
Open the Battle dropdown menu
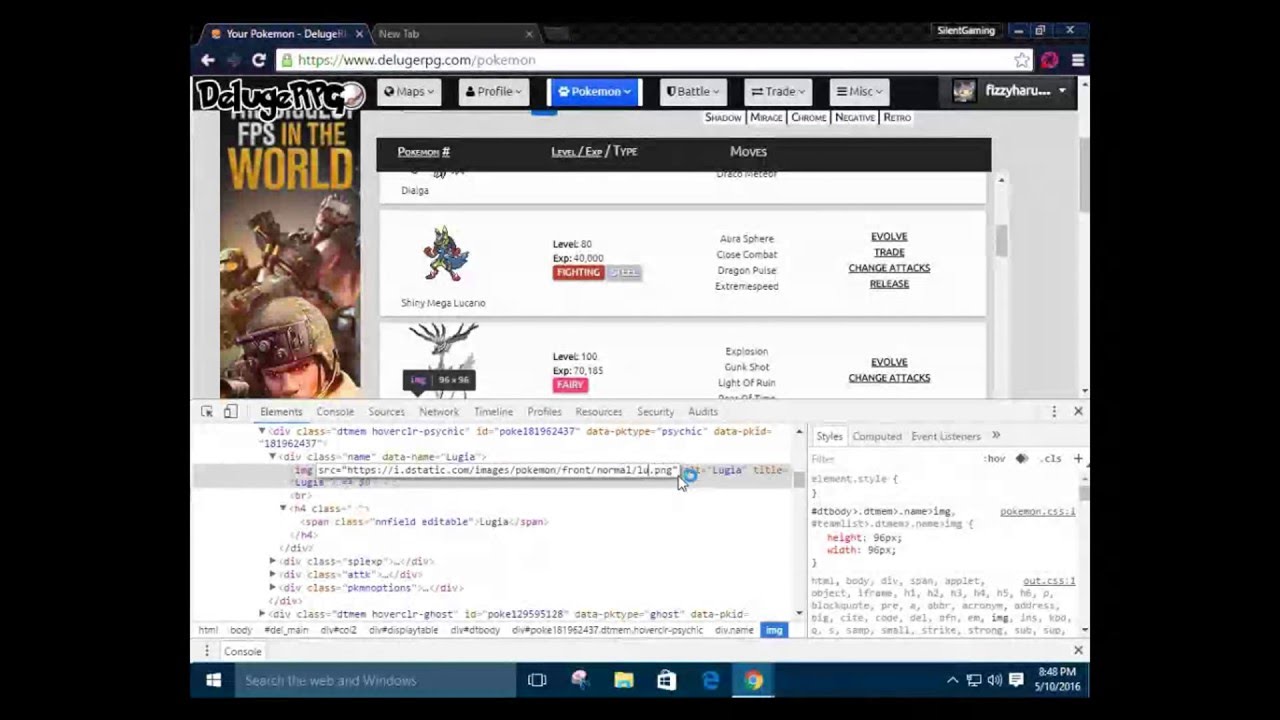click(x=693, y=91)
